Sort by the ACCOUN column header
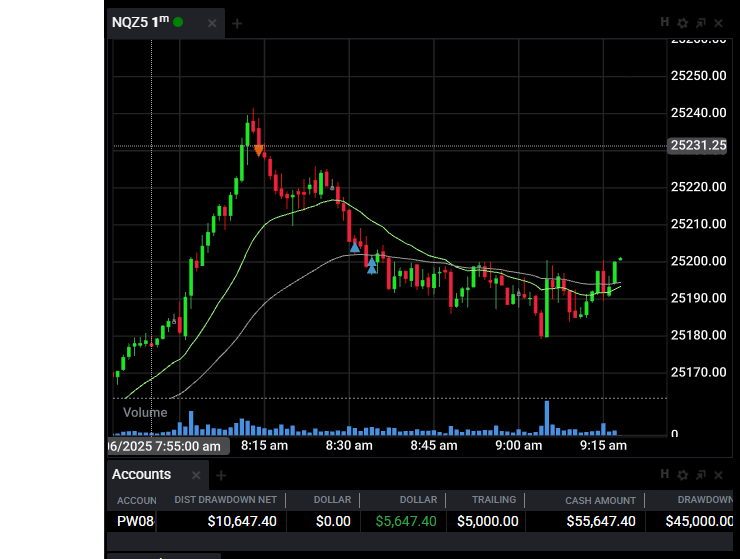Viewport: 740px width, 559px height. pyautogui.click(x=136, y=500)
